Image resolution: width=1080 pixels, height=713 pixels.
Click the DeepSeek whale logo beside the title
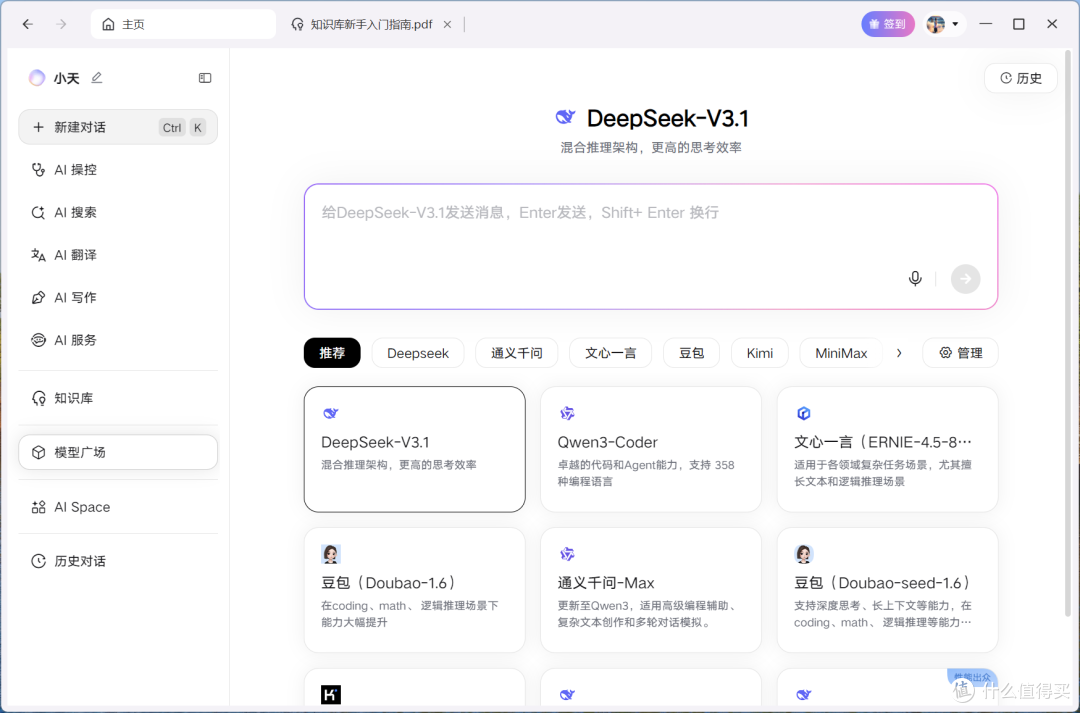click(x=565, y=117)
